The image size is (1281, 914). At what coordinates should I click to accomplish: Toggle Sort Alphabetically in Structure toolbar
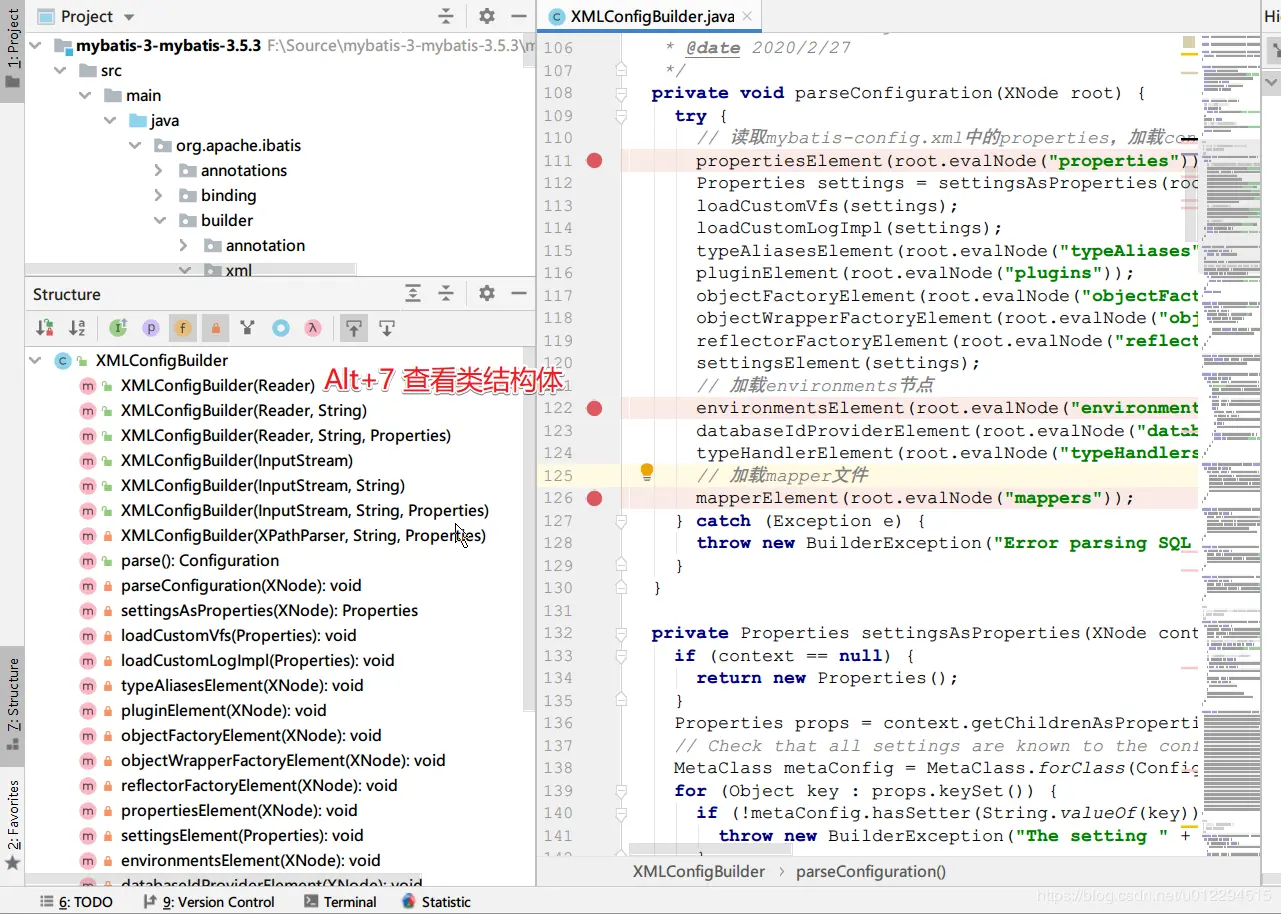[77, 327]
